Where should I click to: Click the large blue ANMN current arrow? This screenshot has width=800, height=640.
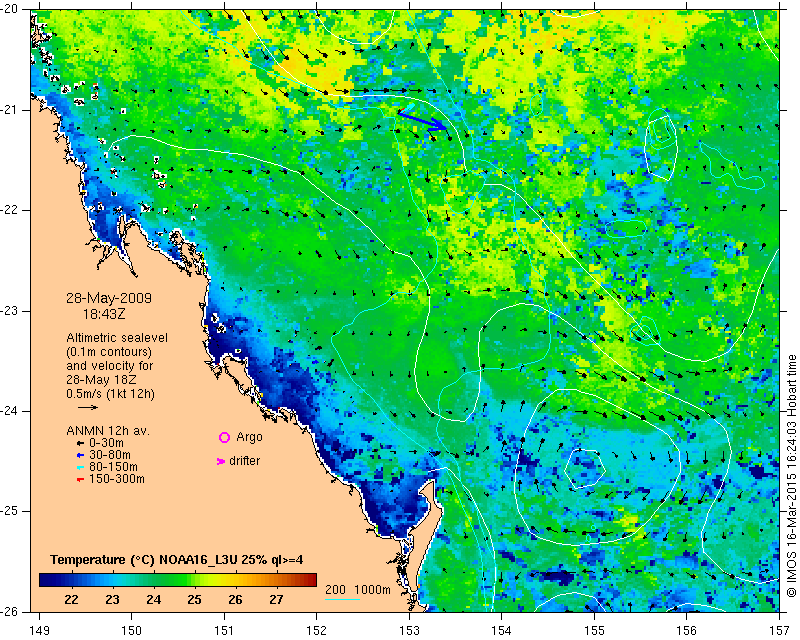pos(422,121)
